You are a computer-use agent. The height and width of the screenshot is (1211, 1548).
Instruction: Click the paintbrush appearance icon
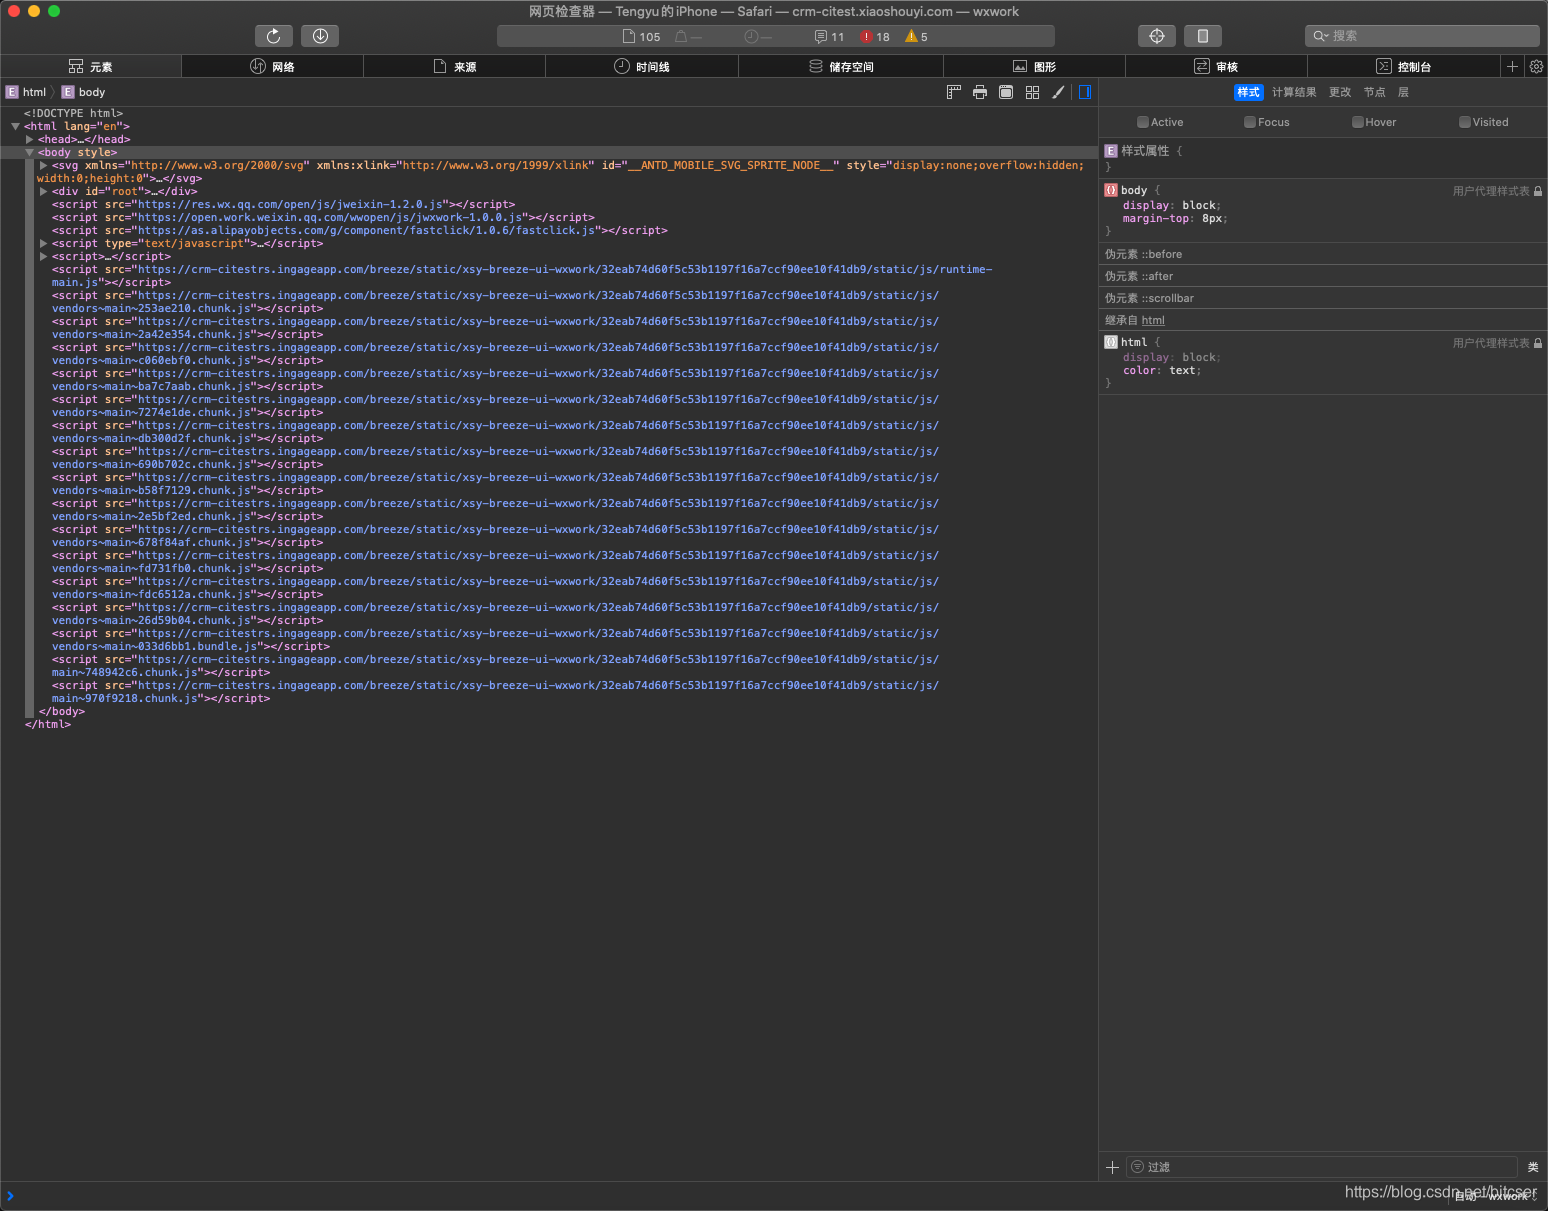(1058, 92)
